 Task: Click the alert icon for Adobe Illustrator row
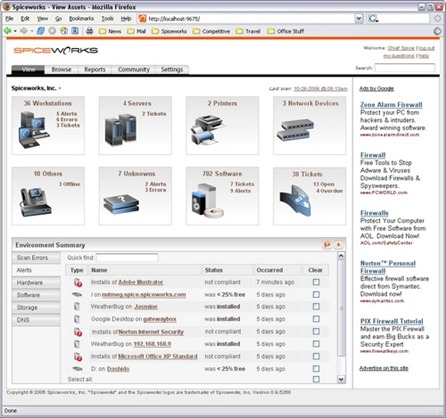(78, 282)
